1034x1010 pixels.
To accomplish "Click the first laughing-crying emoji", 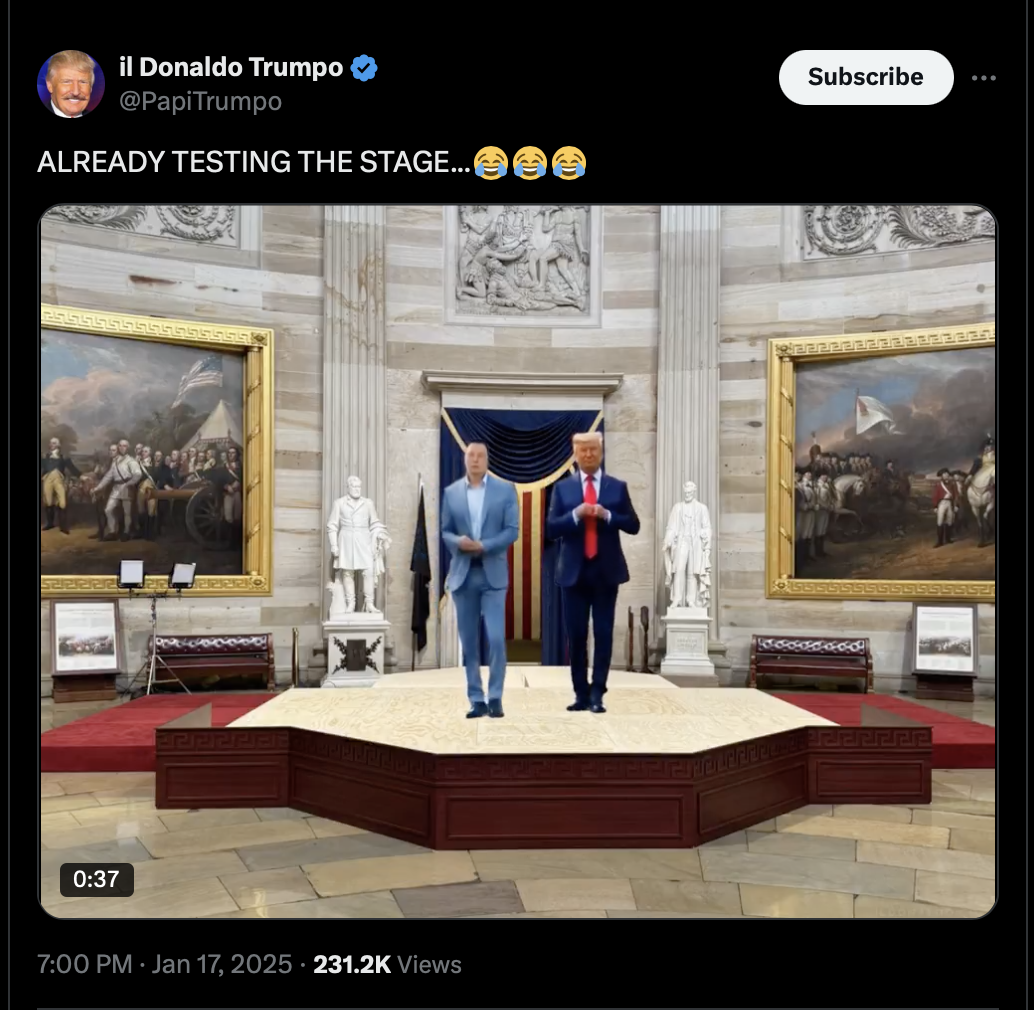I will tap(491, 162).
